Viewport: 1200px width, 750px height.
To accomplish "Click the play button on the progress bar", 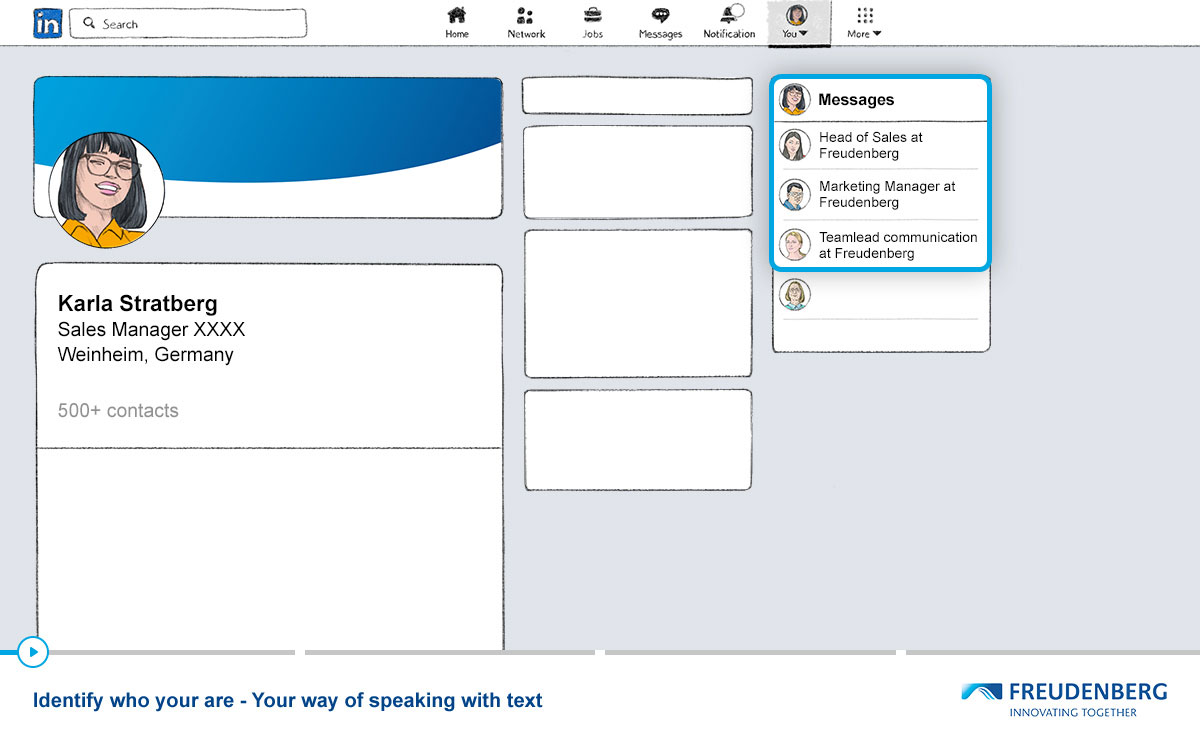I will point(33,652).
